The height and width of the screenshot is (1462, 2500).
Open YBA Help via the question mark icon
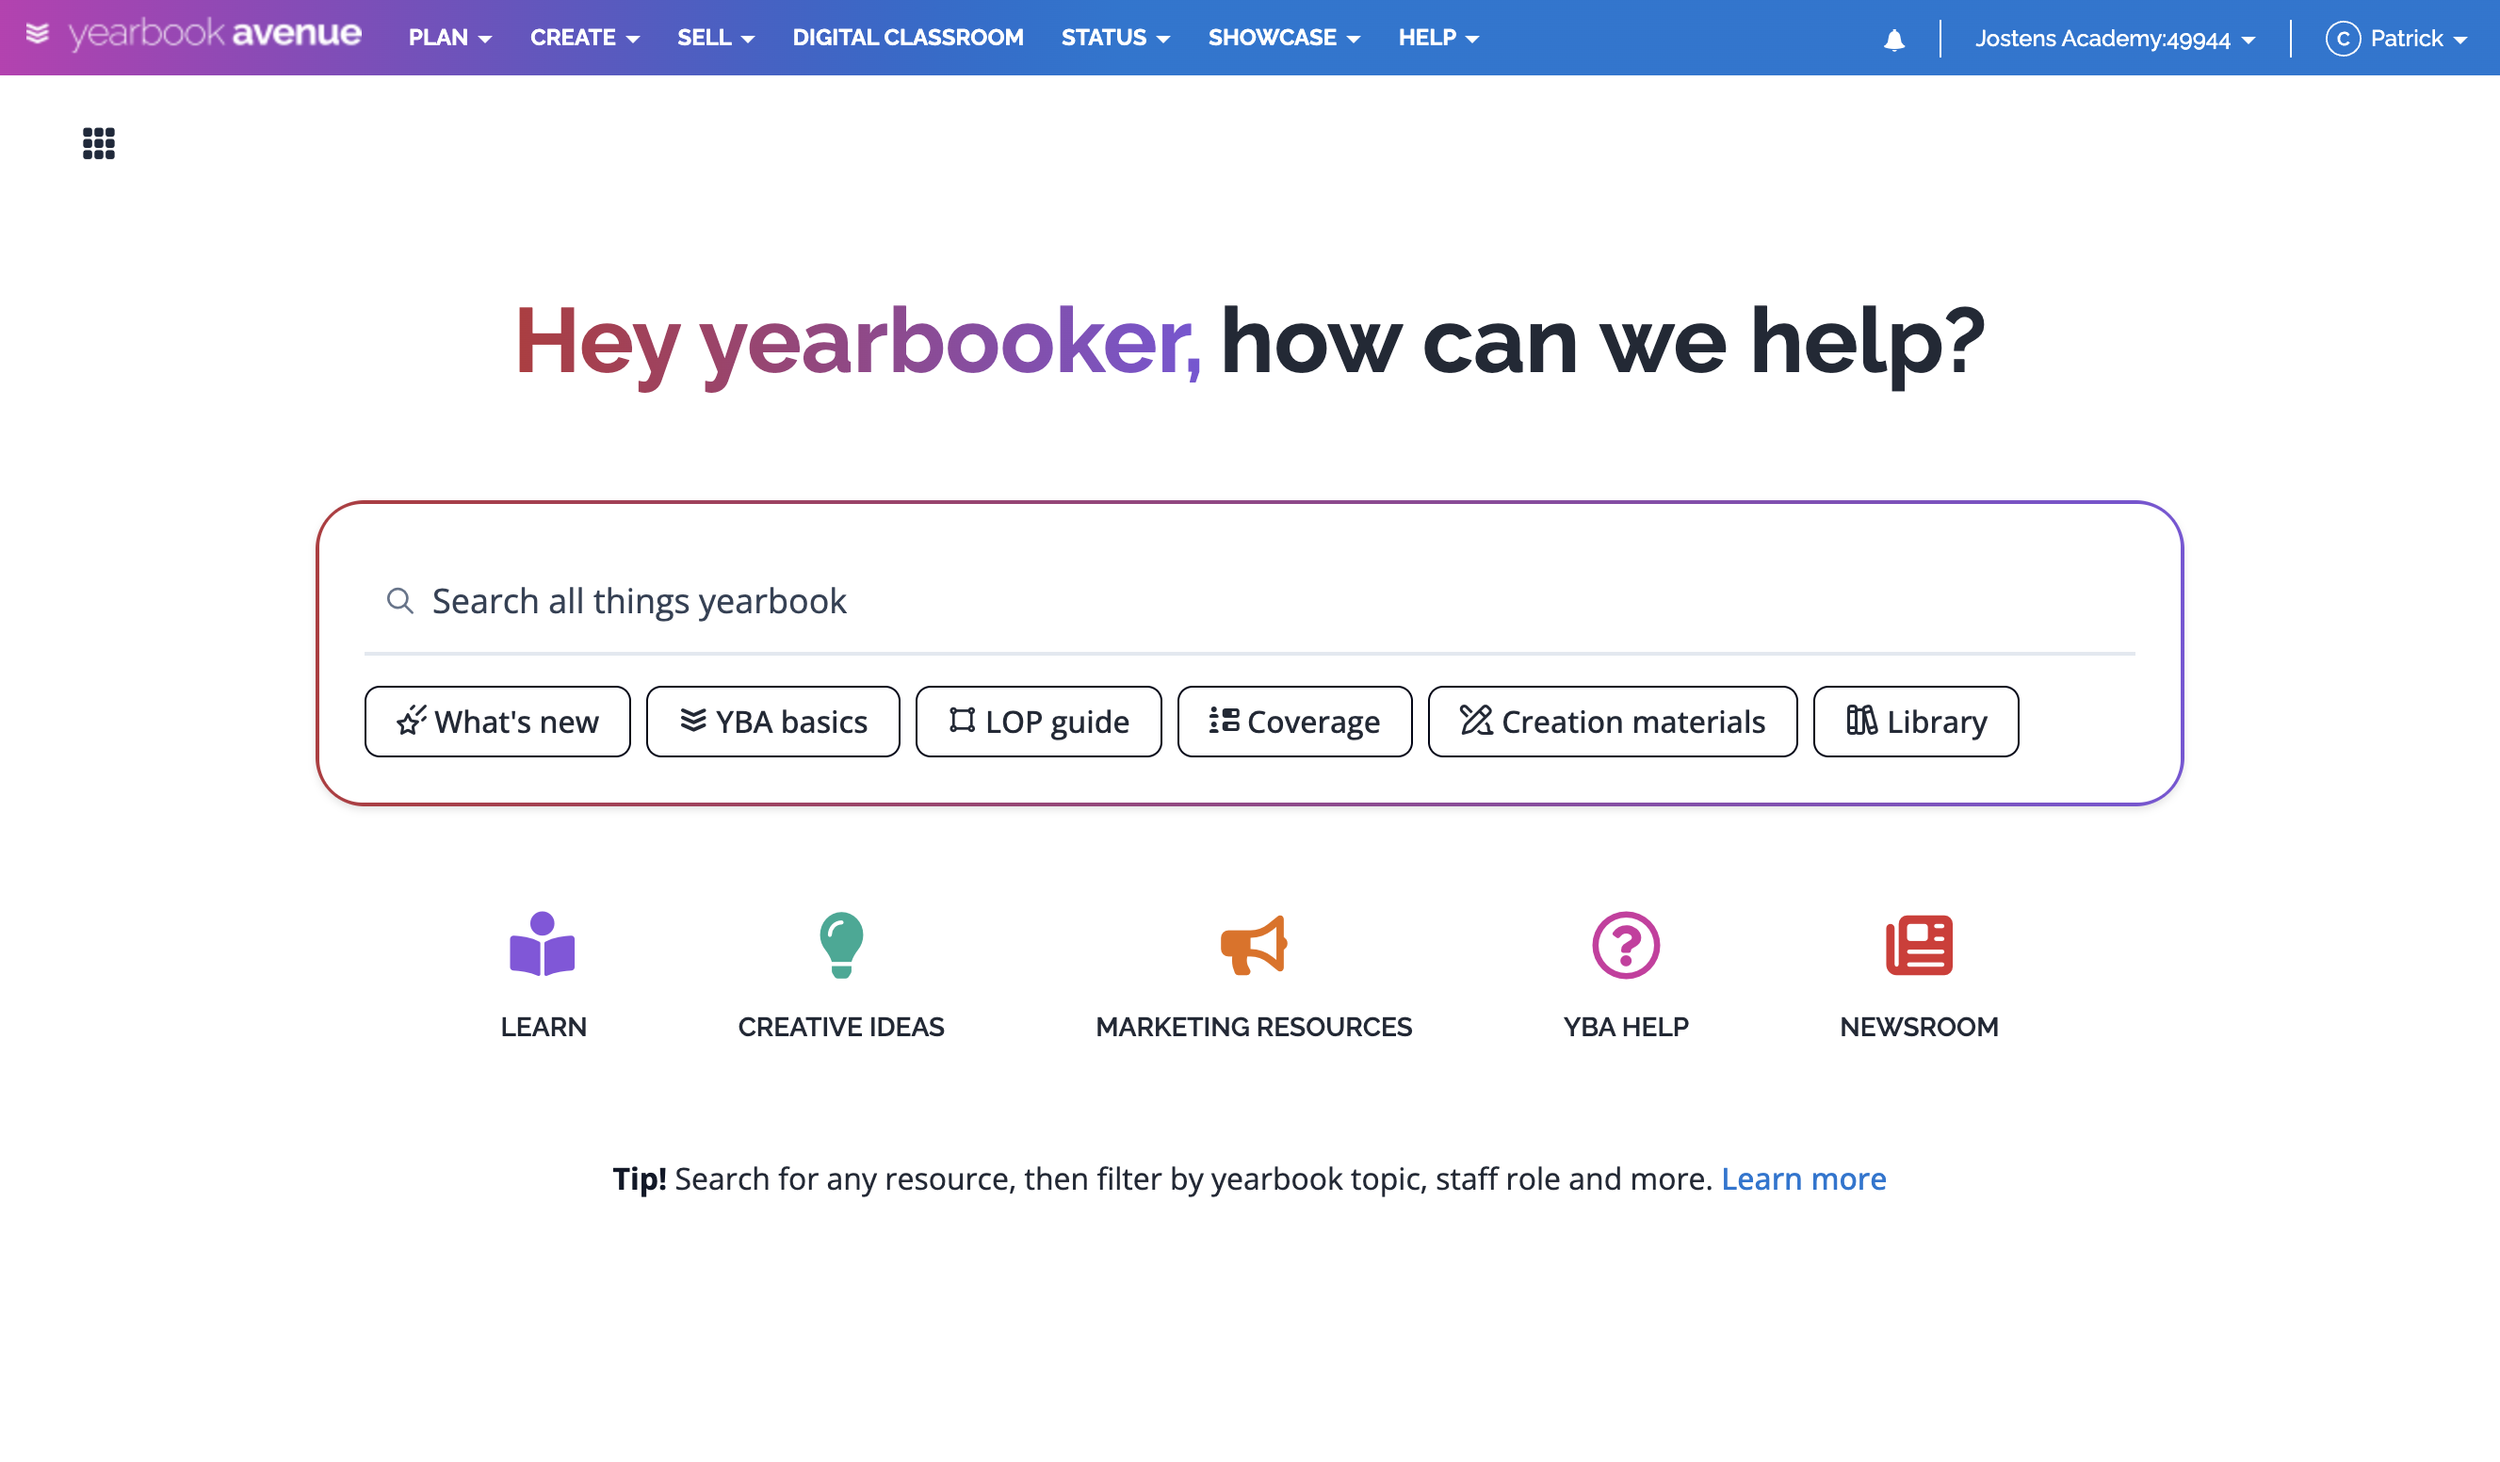pos(1626,944)
